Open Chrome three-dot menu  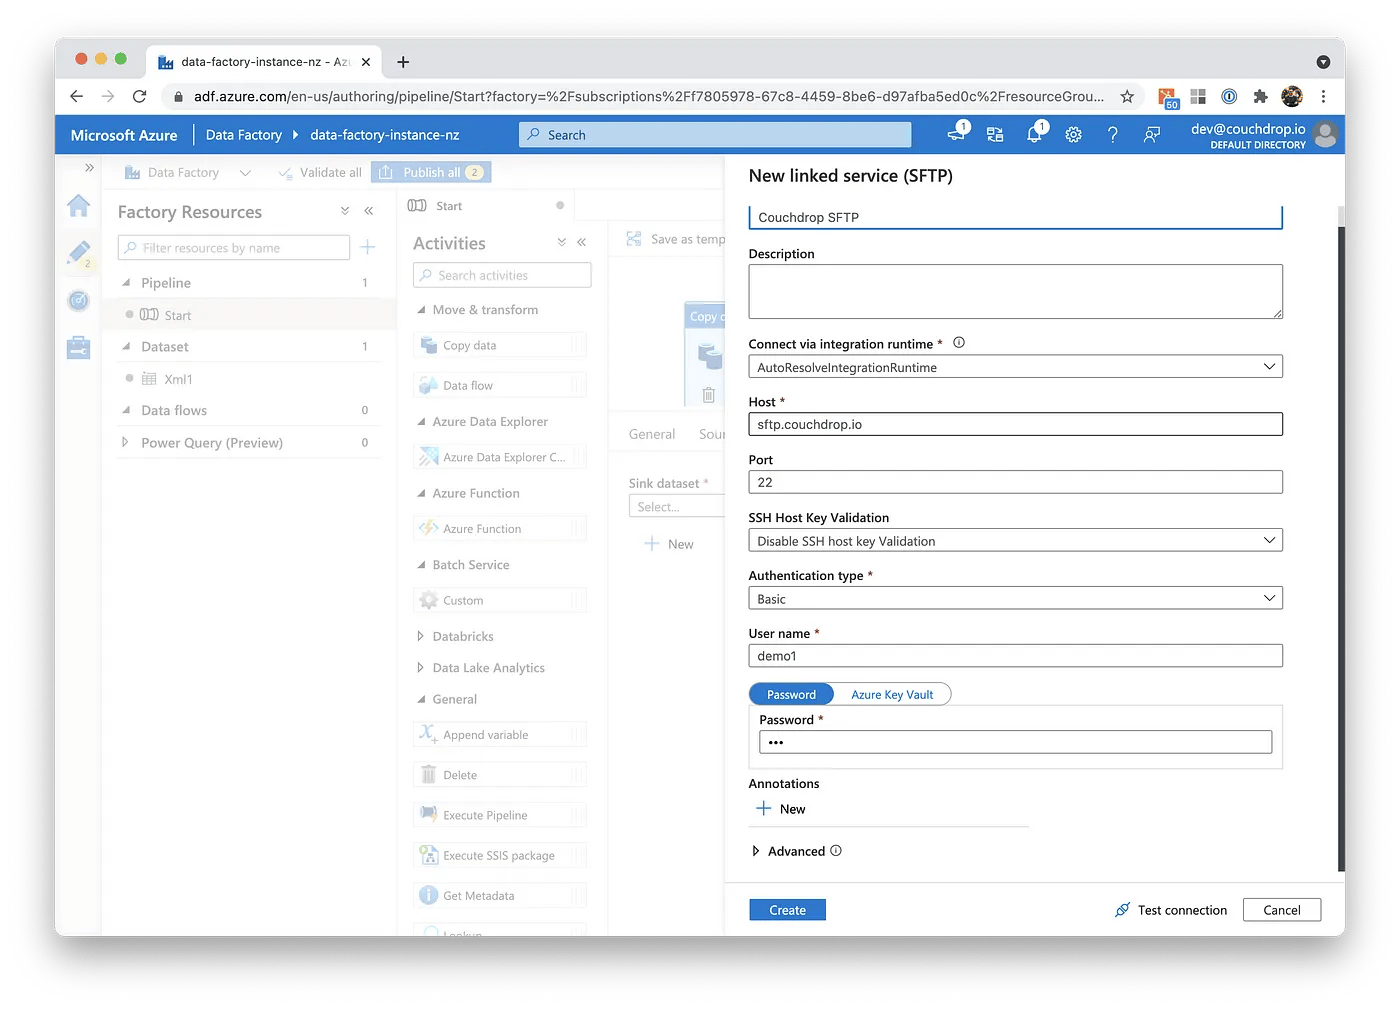coord(1323,96)
